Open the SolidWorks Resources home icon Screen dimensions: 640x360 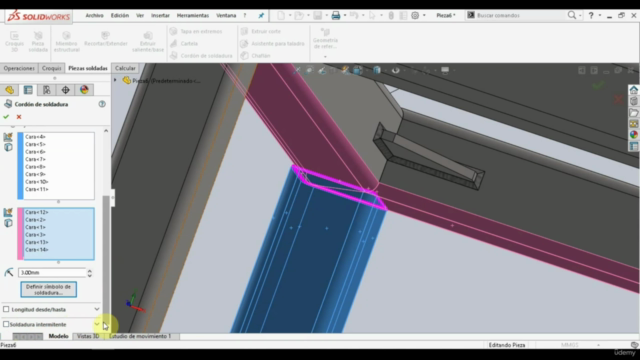(633, 90)
